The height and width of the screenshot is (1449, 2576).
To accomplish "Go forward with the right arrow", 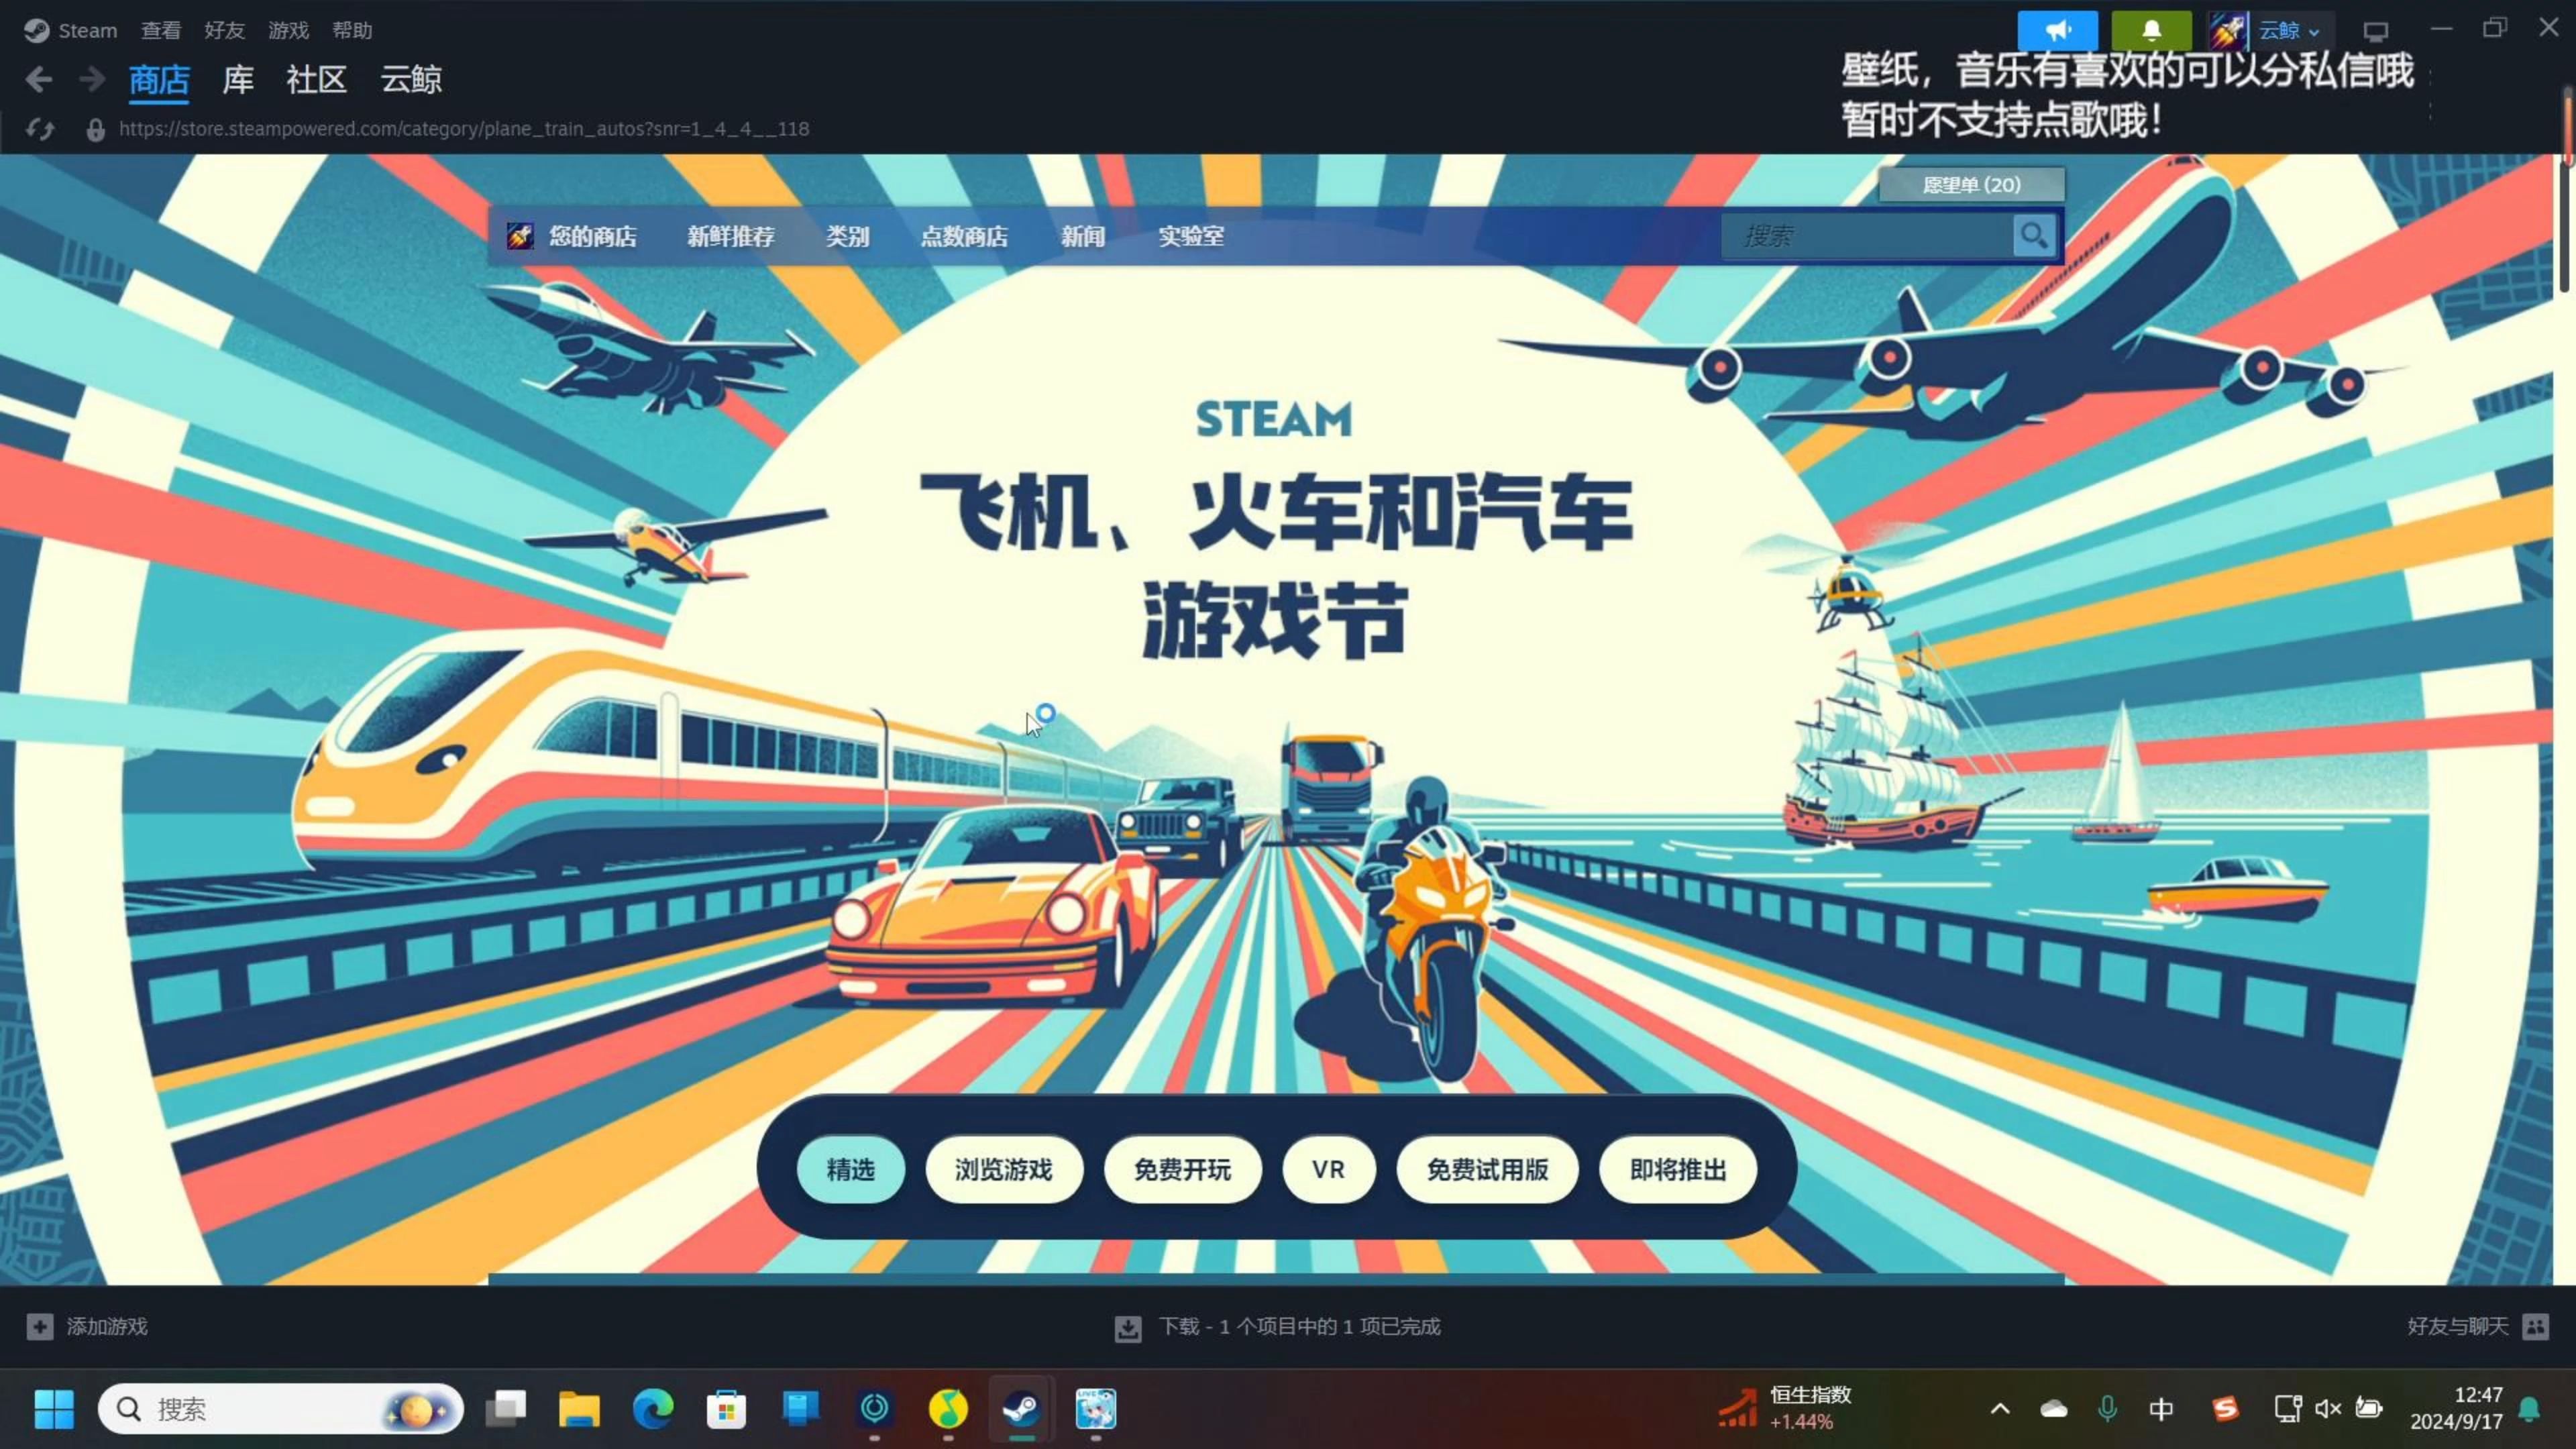I will (92, 79).
